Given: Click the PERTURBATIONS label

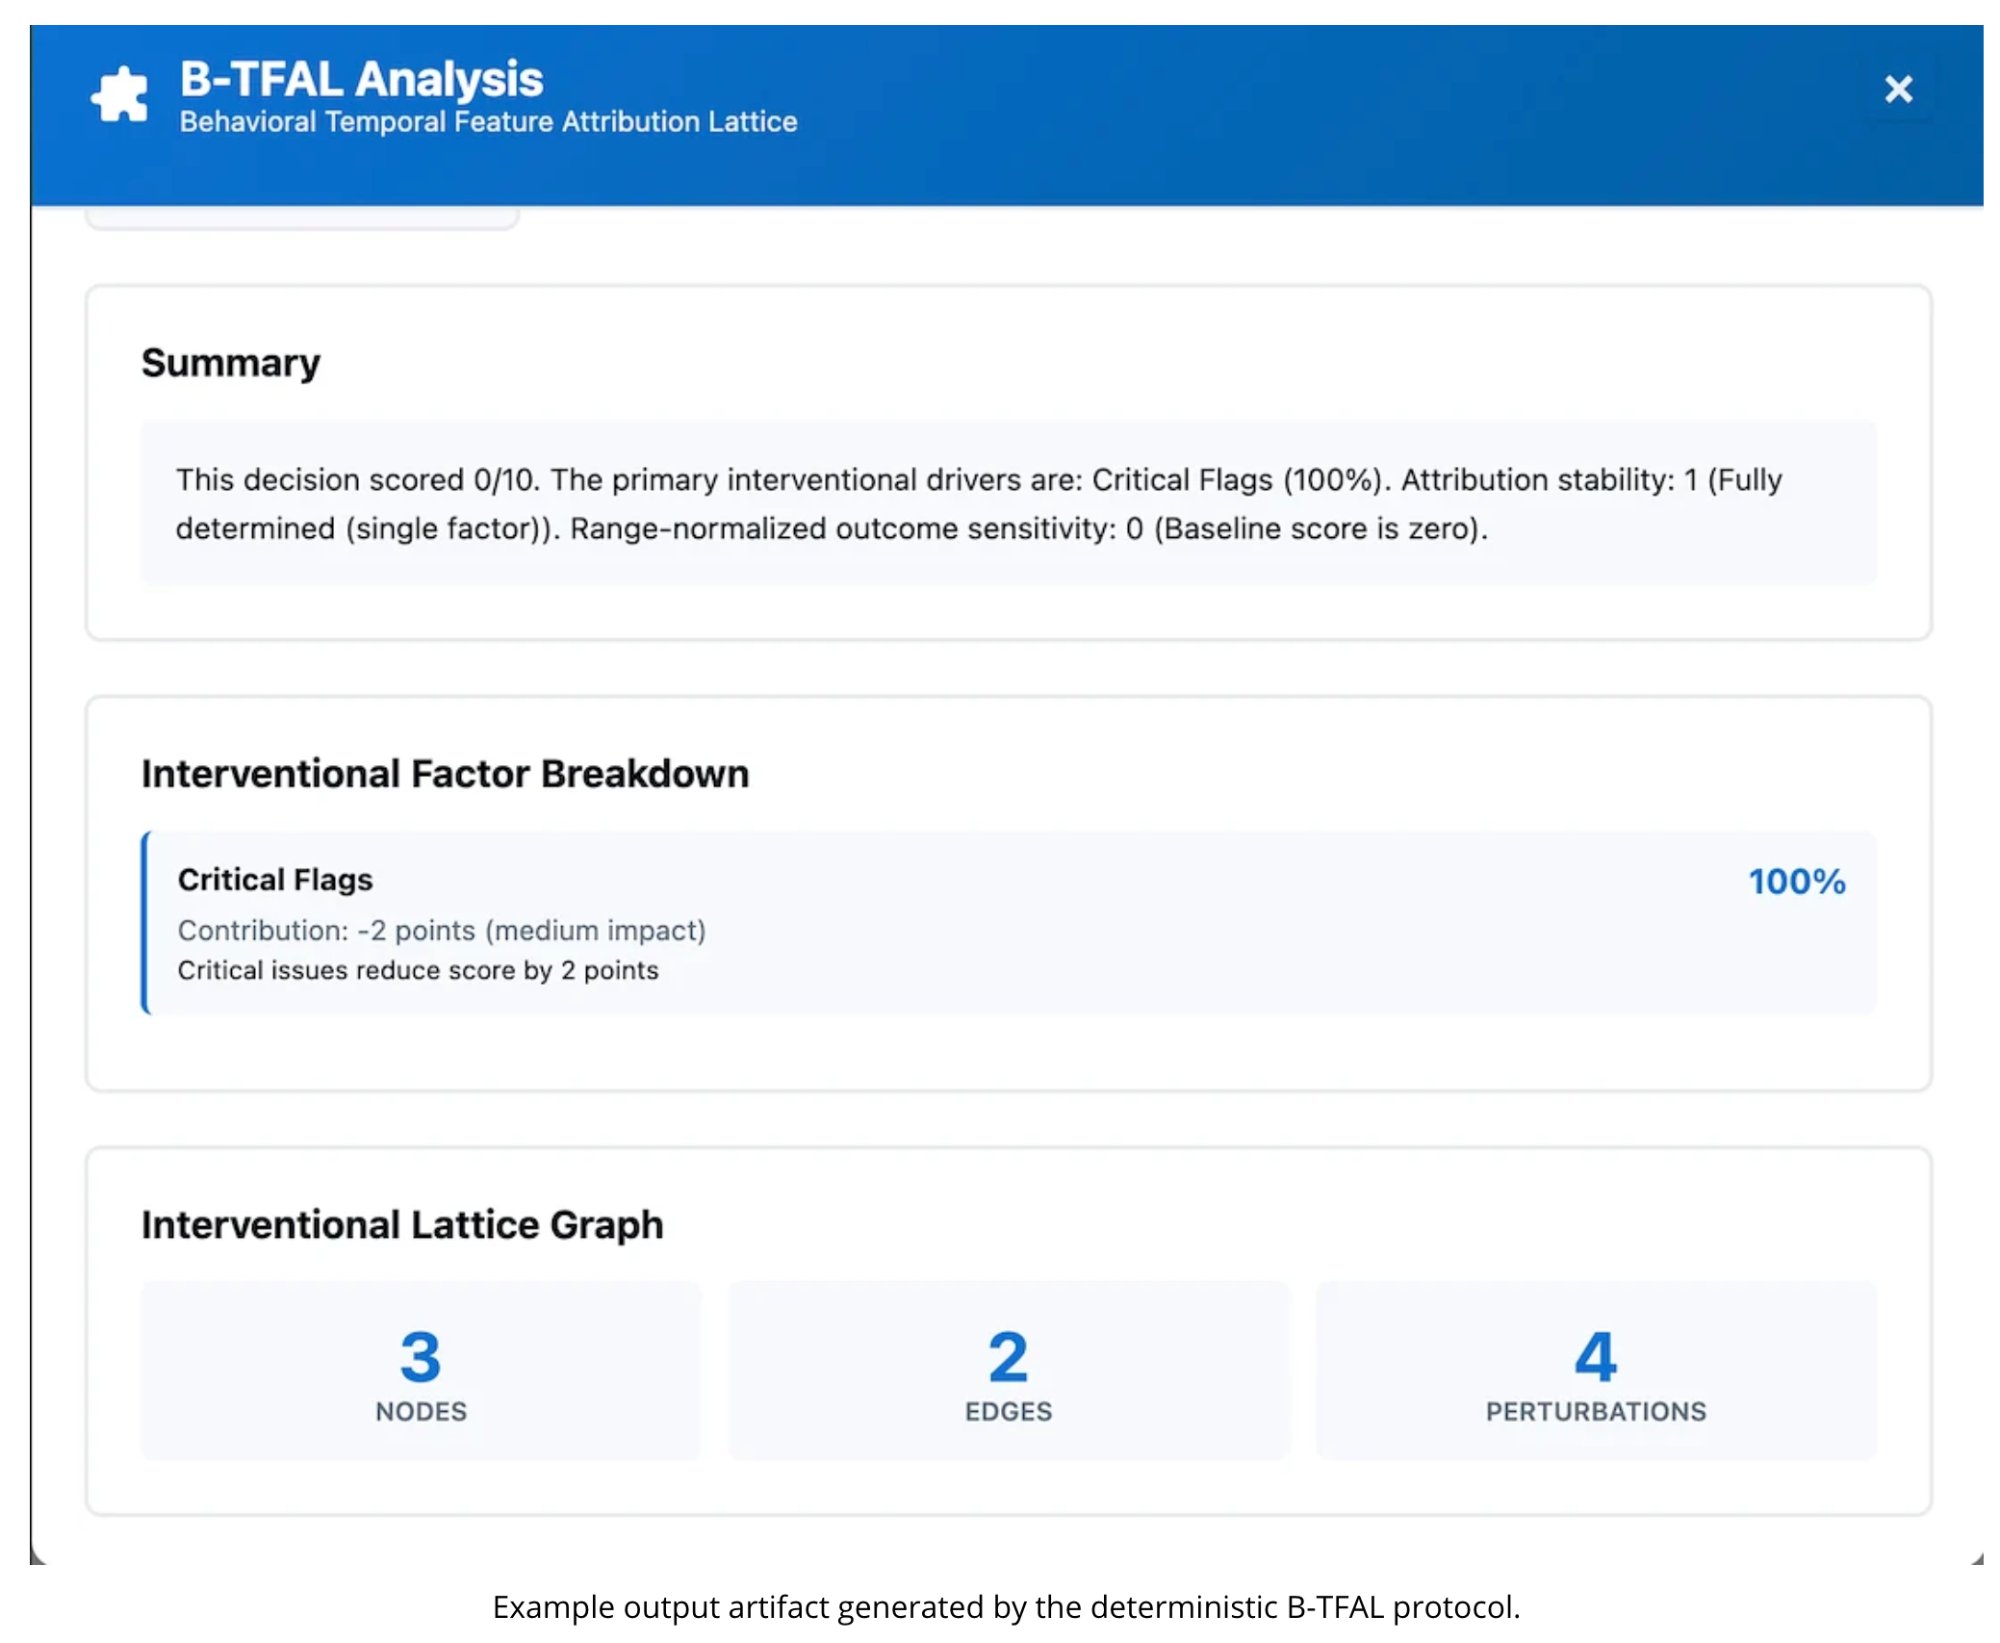Looking at the screenshot, I should 1595,1411.
